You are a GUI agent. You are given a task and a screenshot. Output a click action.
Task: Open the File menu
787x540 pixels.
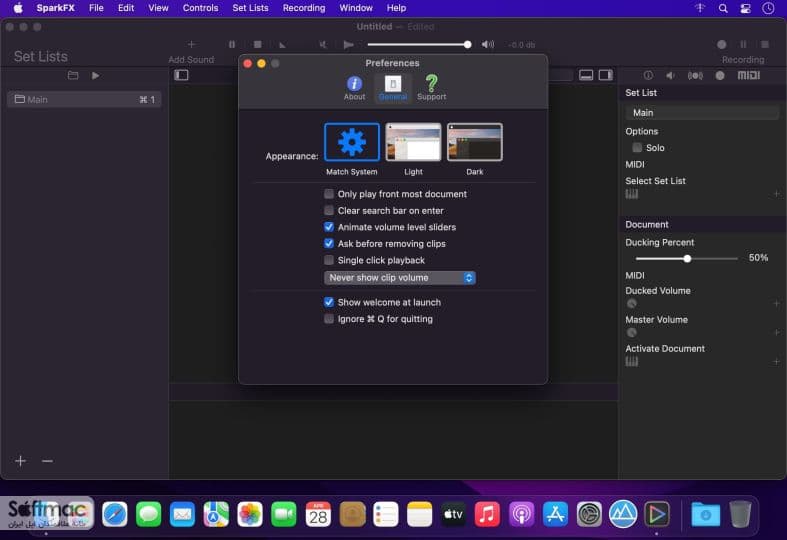click(96, 8)
